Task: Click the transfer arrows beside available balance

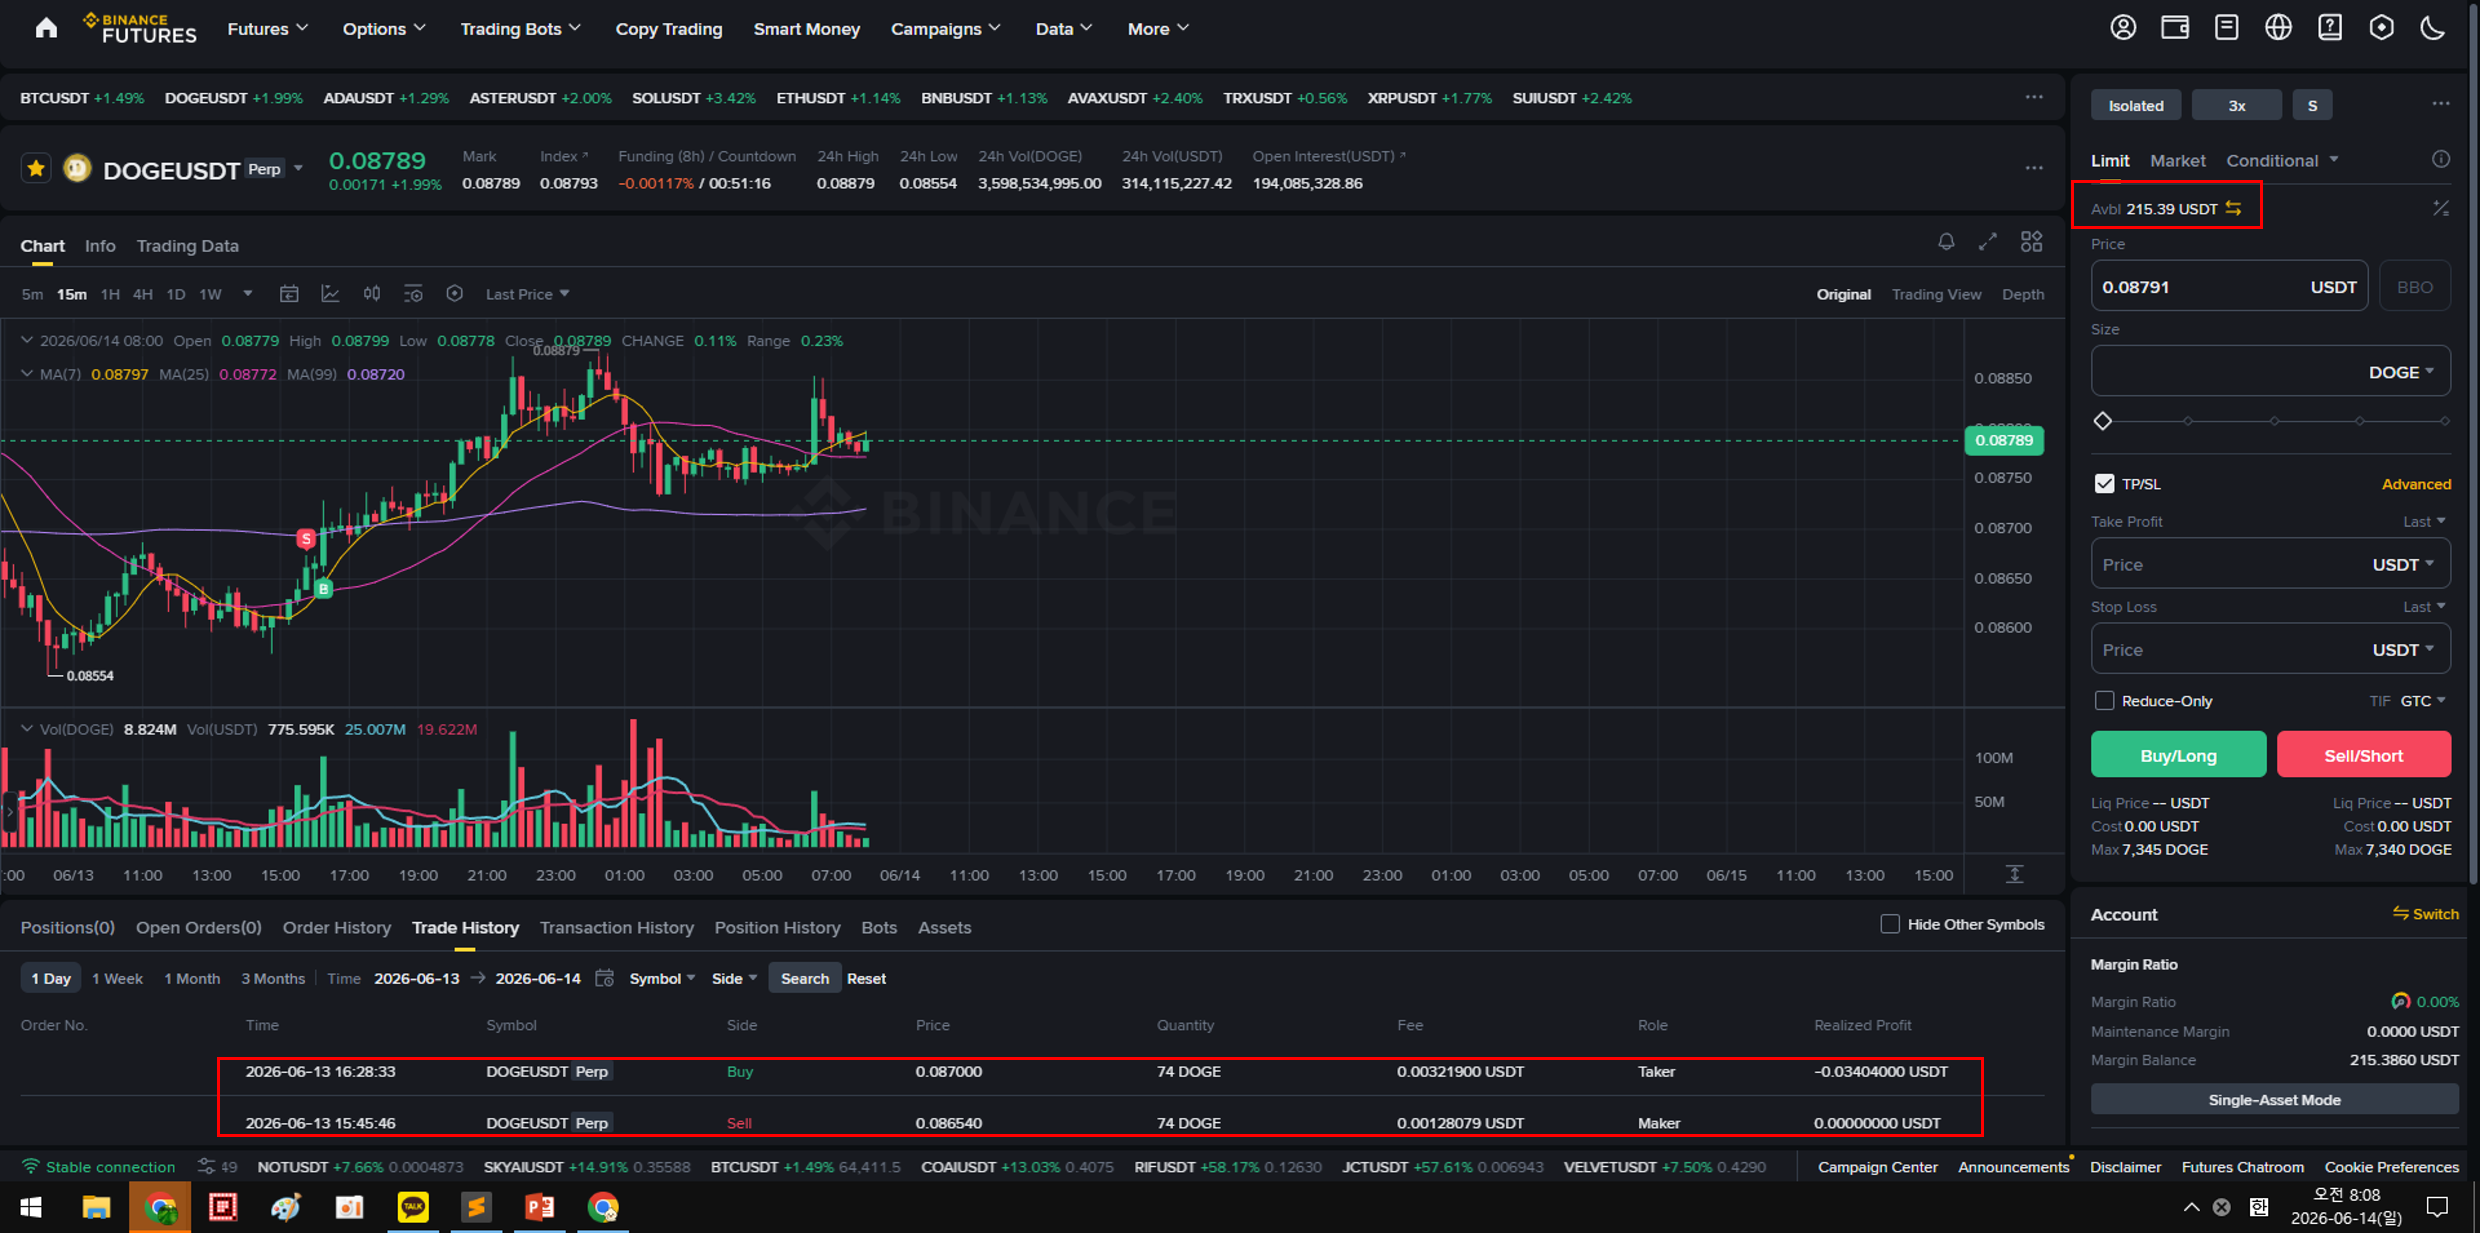Action: pyautogui.click(x=2233, y=208)
